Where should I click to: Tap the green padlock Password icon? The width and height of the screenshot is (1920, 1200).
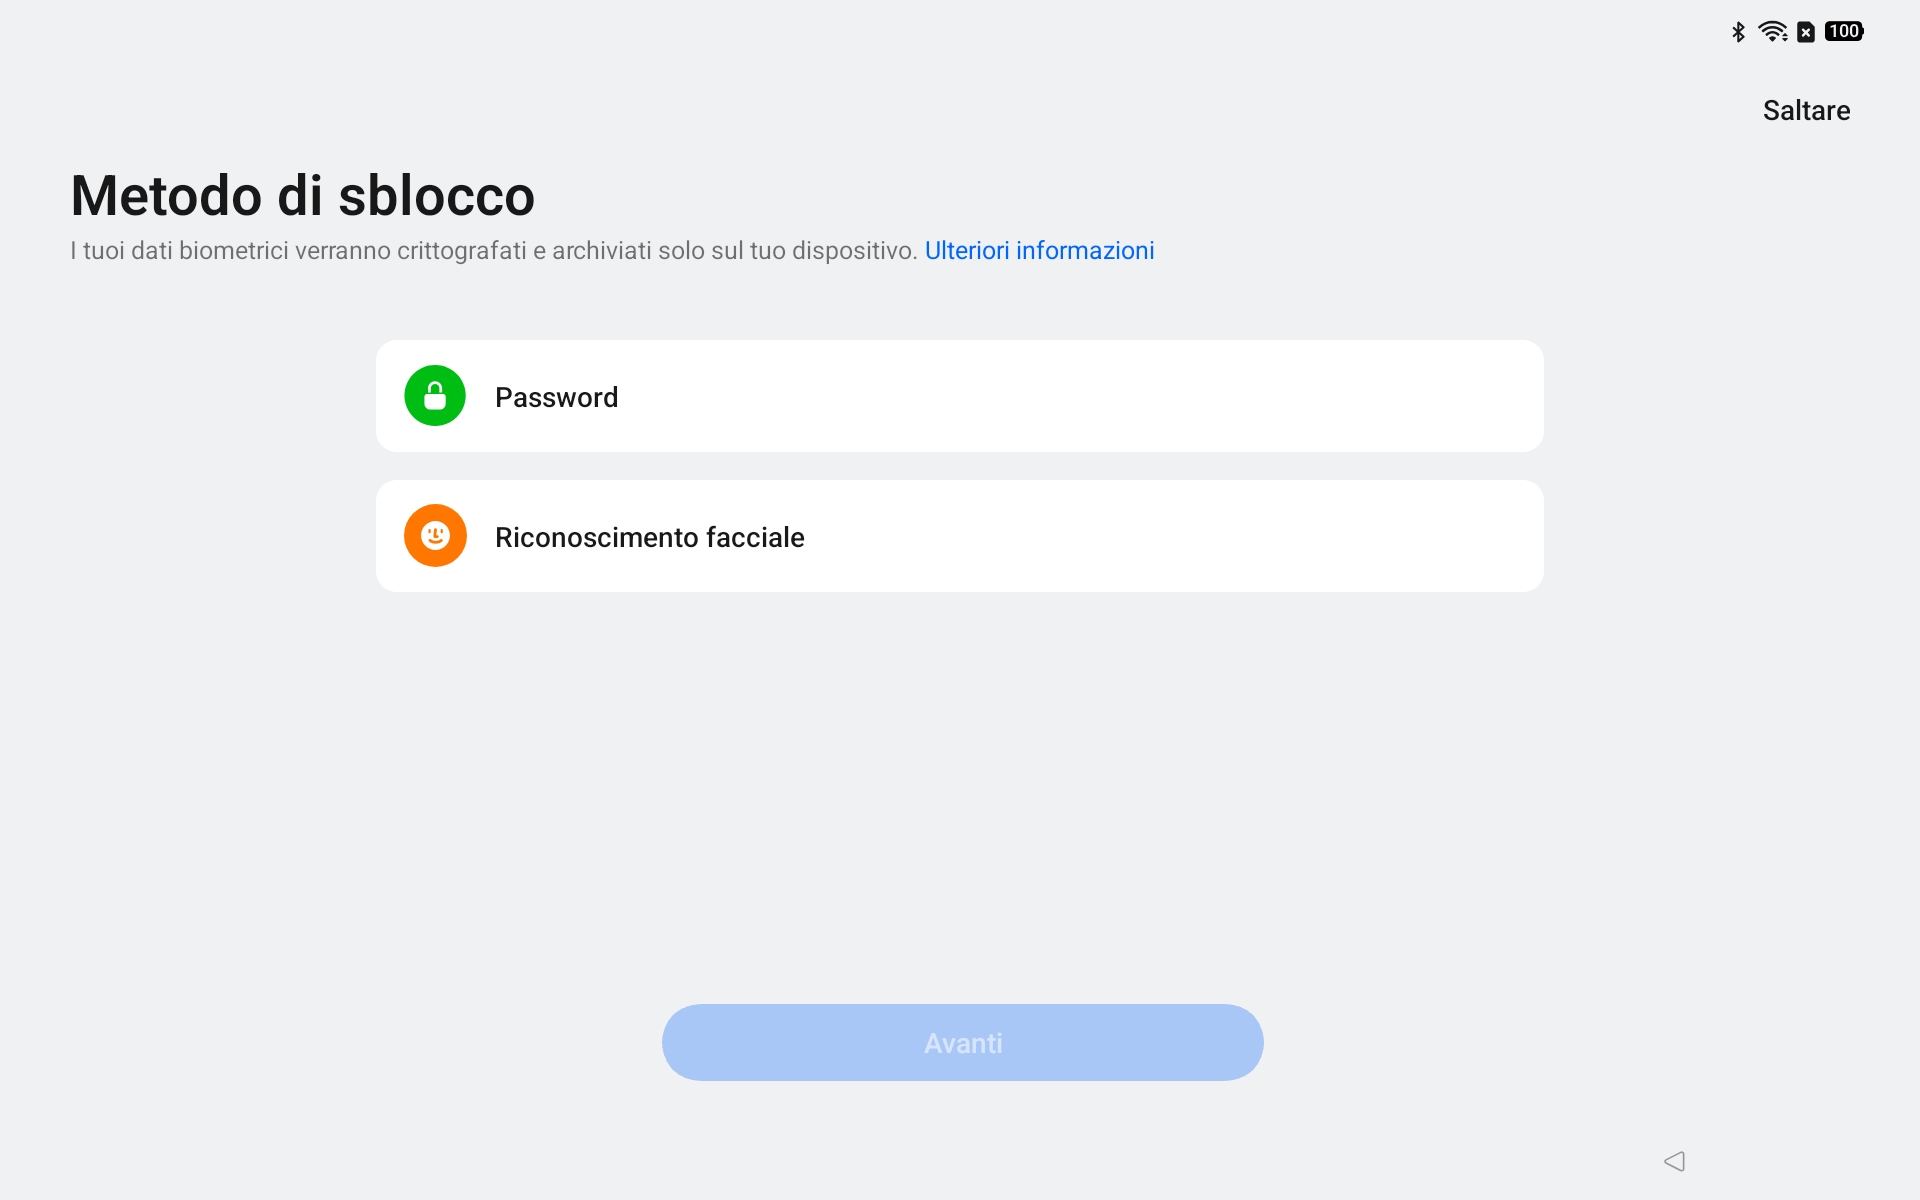(435, 396)
